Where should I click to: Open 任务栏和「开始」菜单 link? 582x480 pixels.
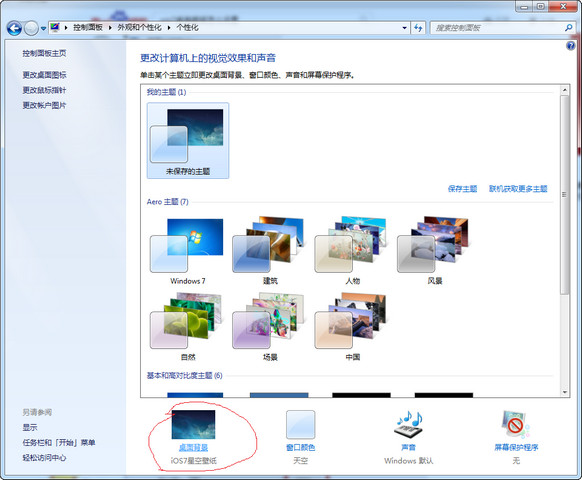coord(59,443)
